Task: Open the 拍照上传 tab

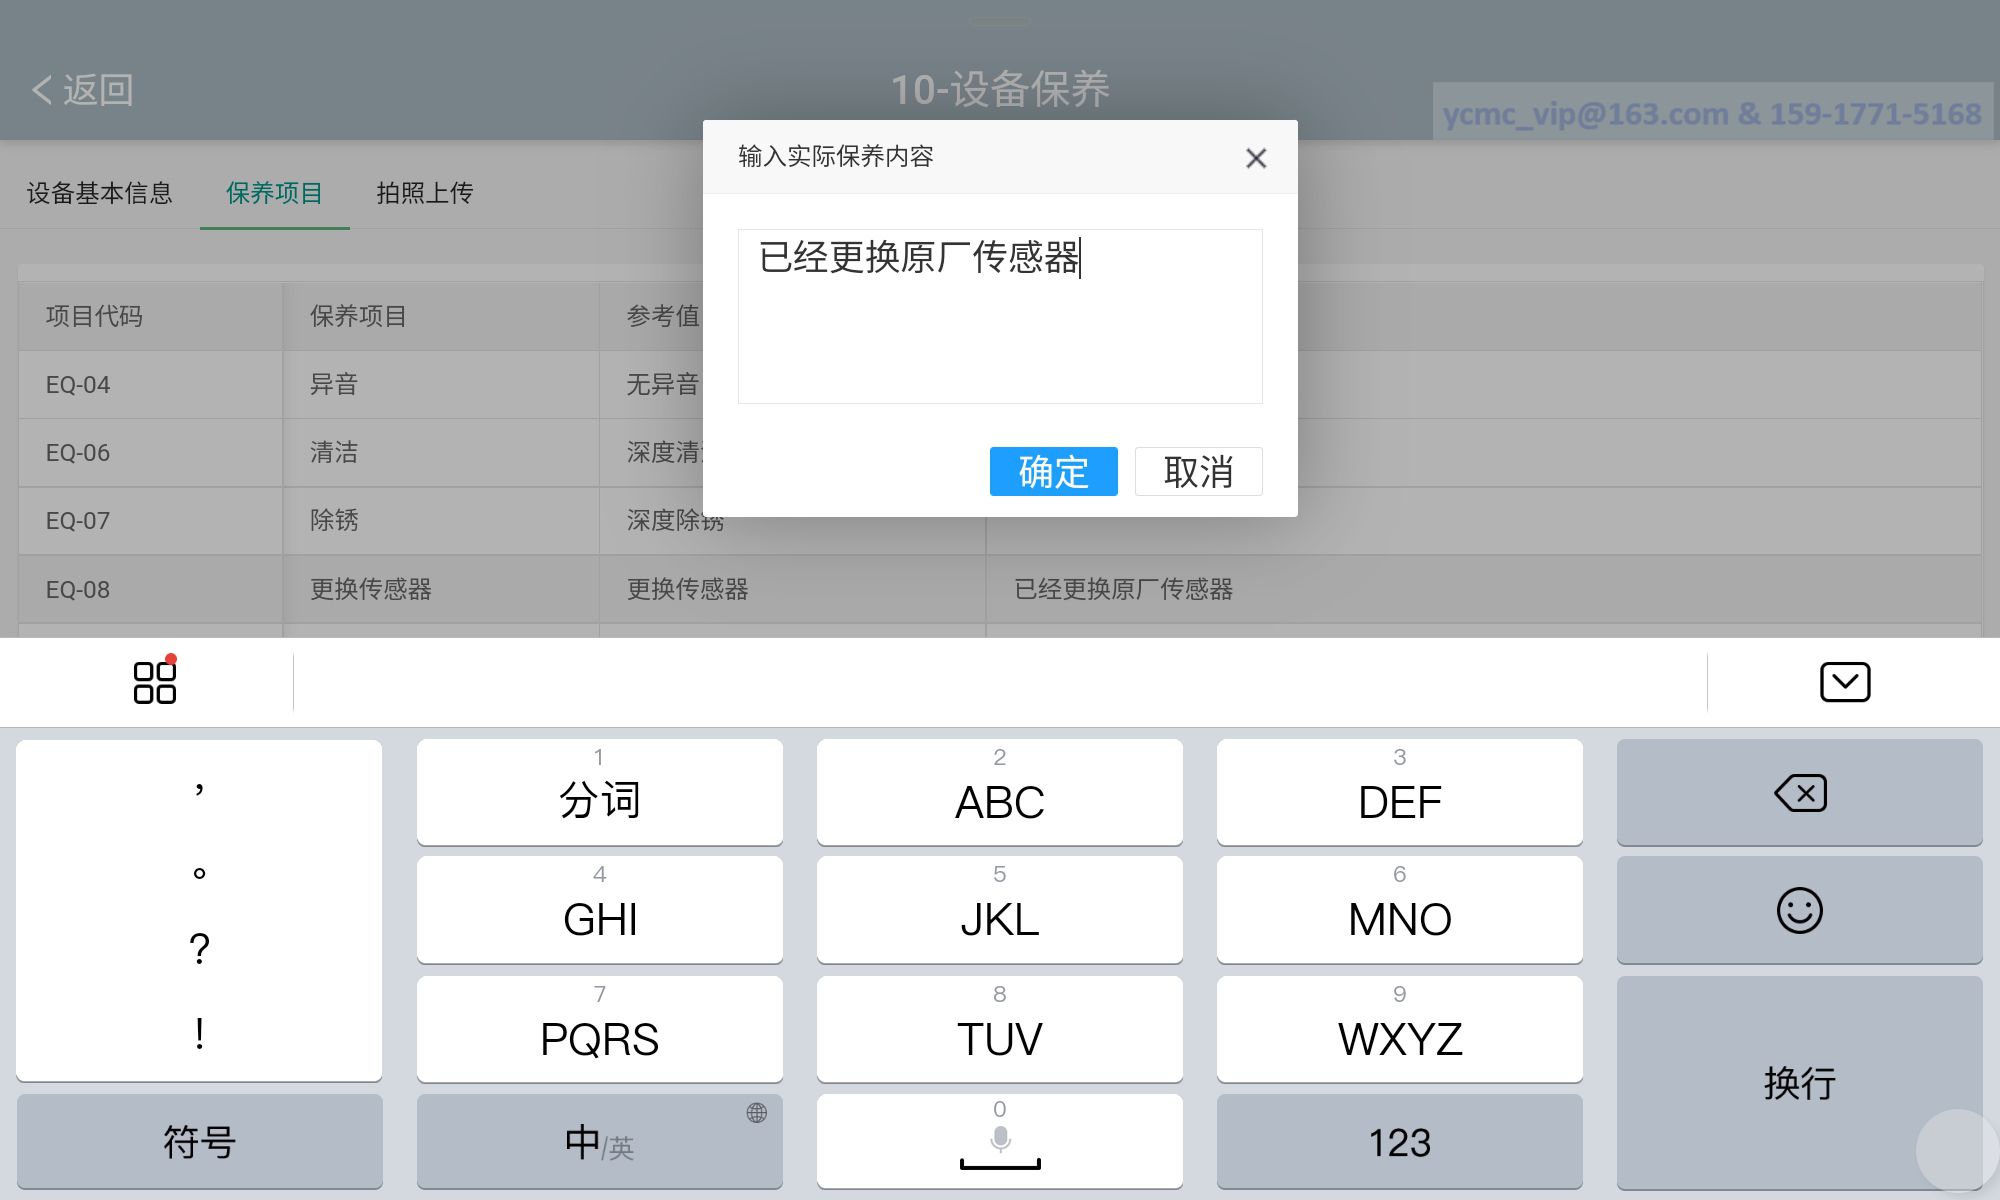Action: [425, 193]
